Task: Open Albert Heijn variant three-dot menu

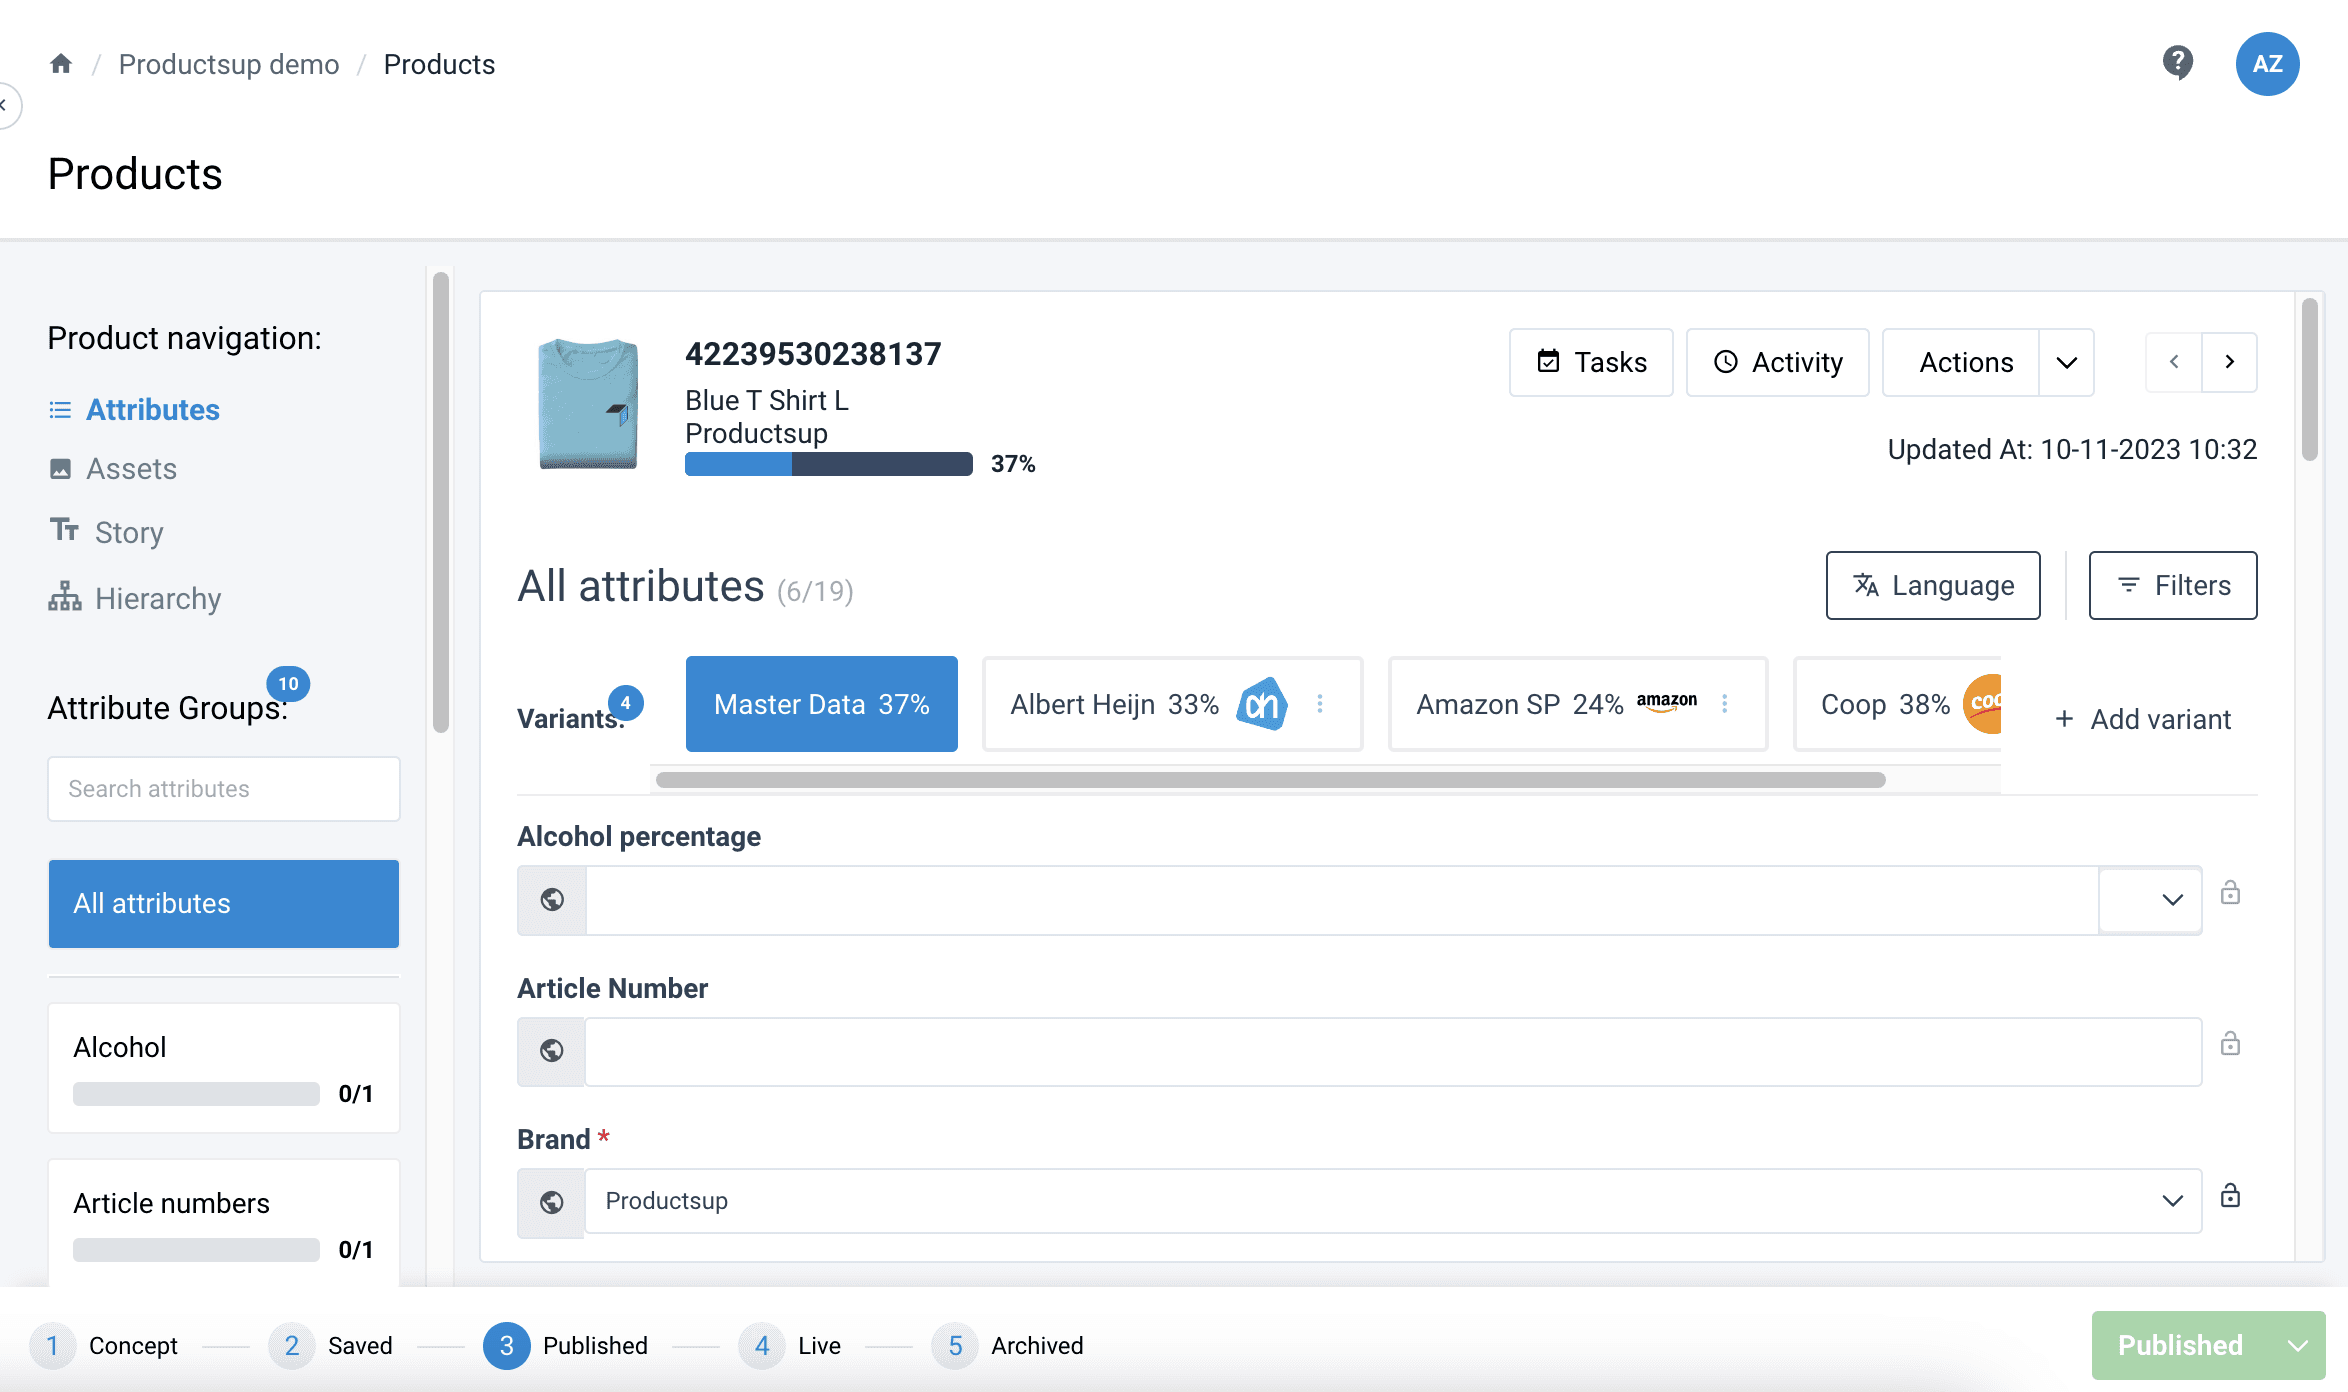Action: (x=1320, y=704)
